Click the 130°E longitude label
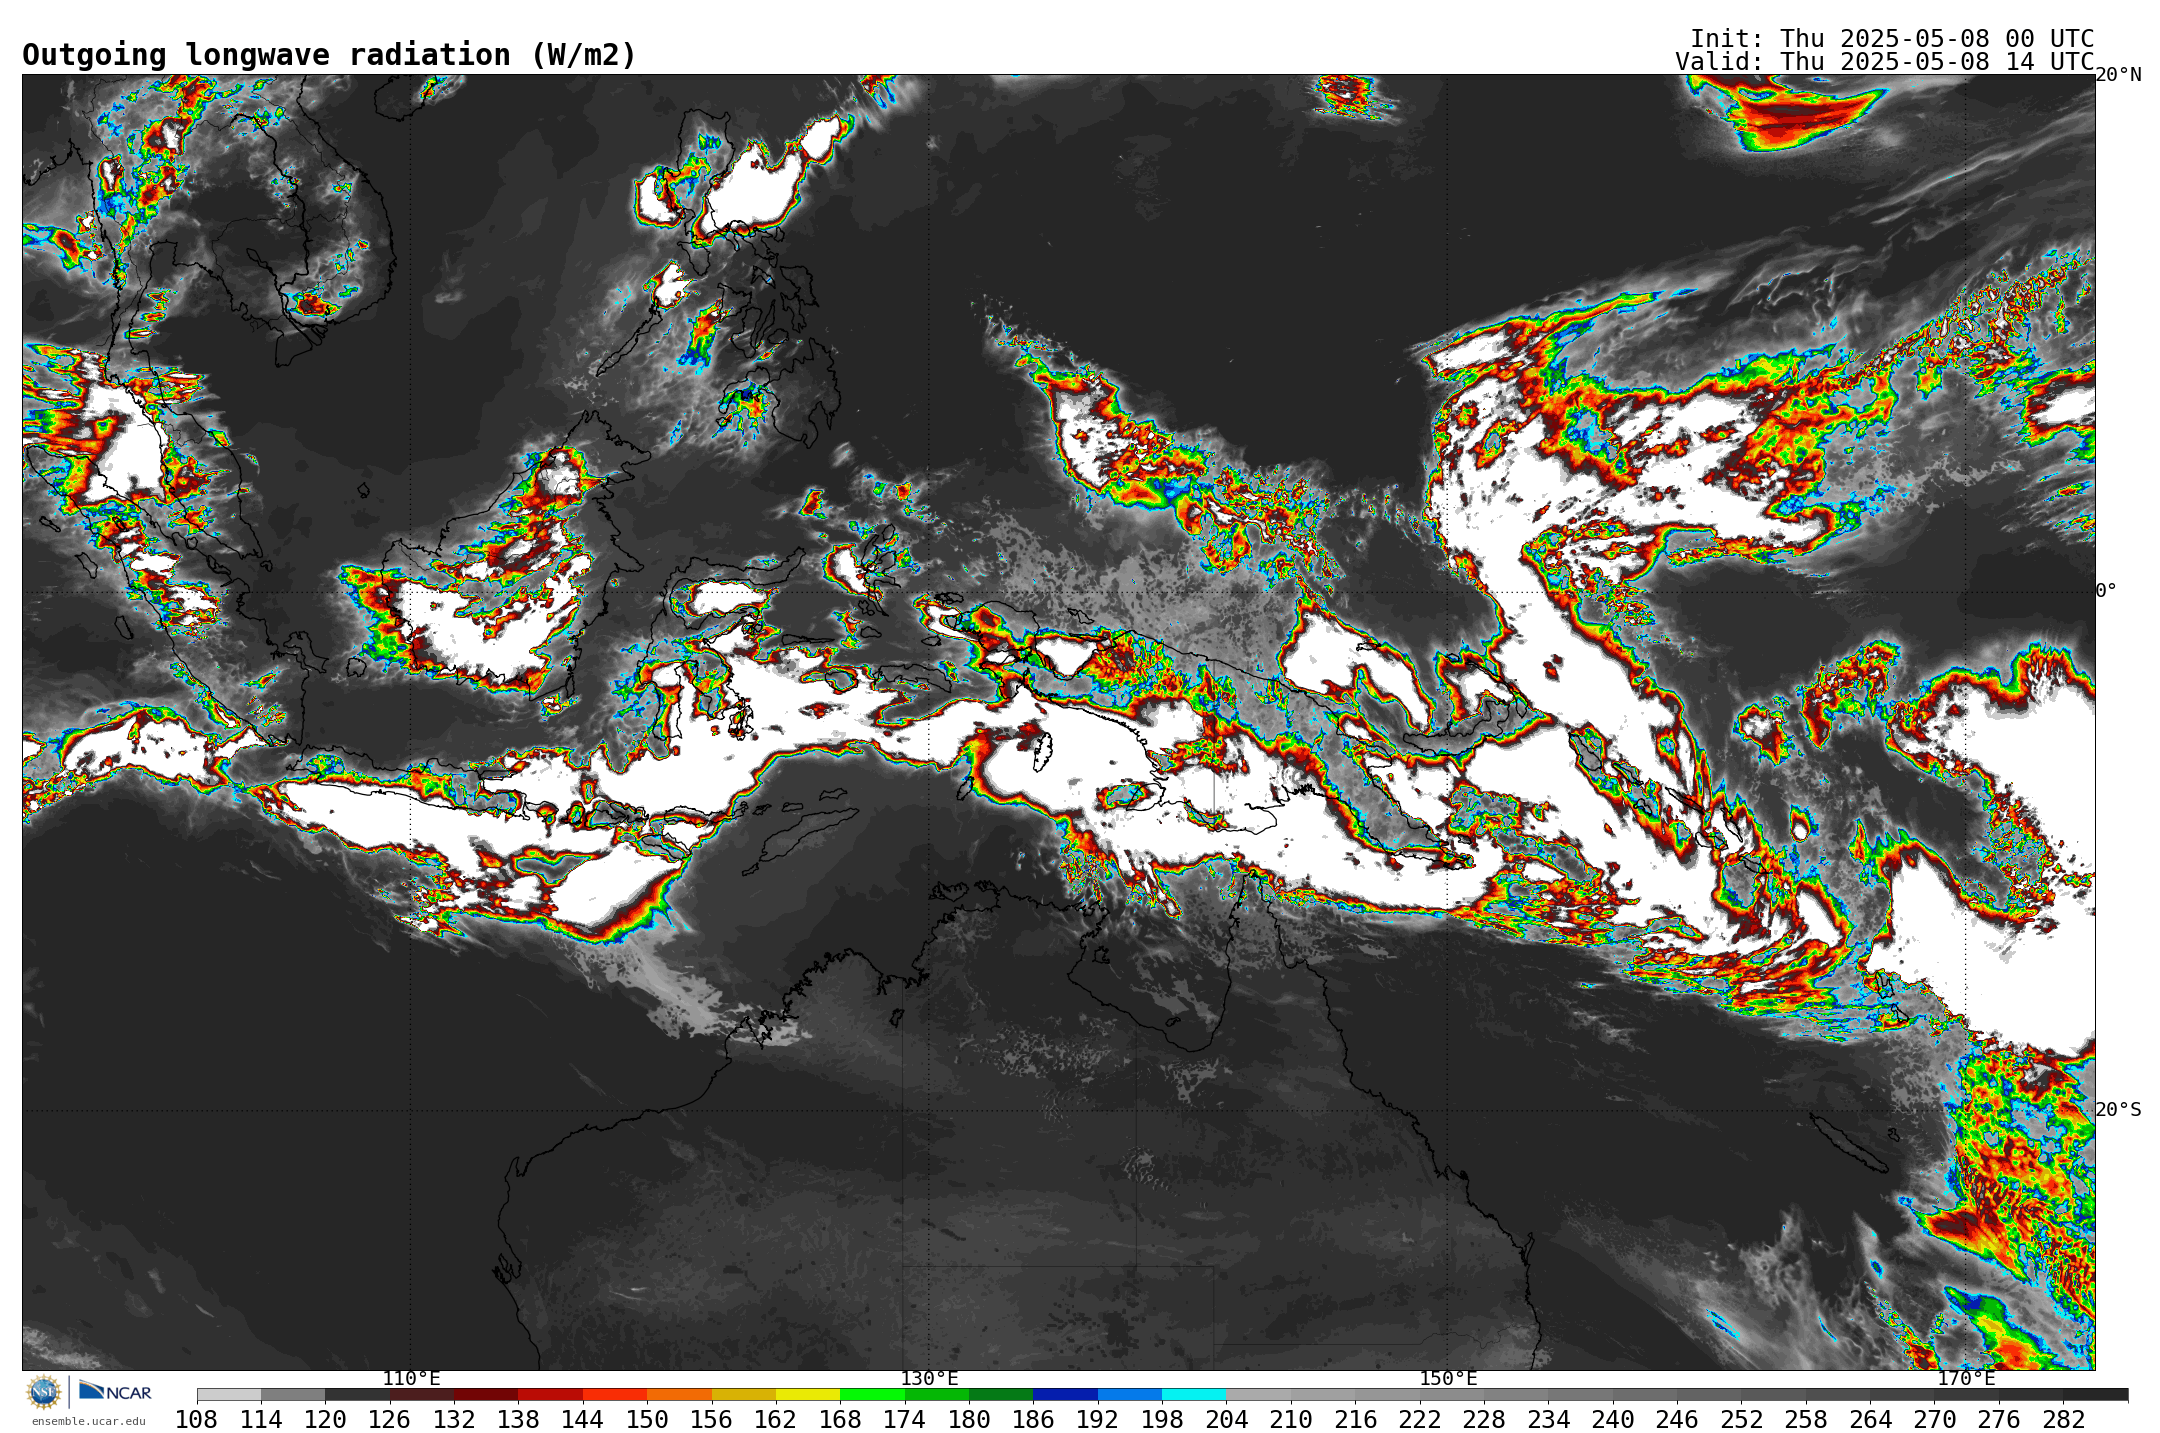The width and height of the screenshot is (2160, 1433). point(929,1379)
